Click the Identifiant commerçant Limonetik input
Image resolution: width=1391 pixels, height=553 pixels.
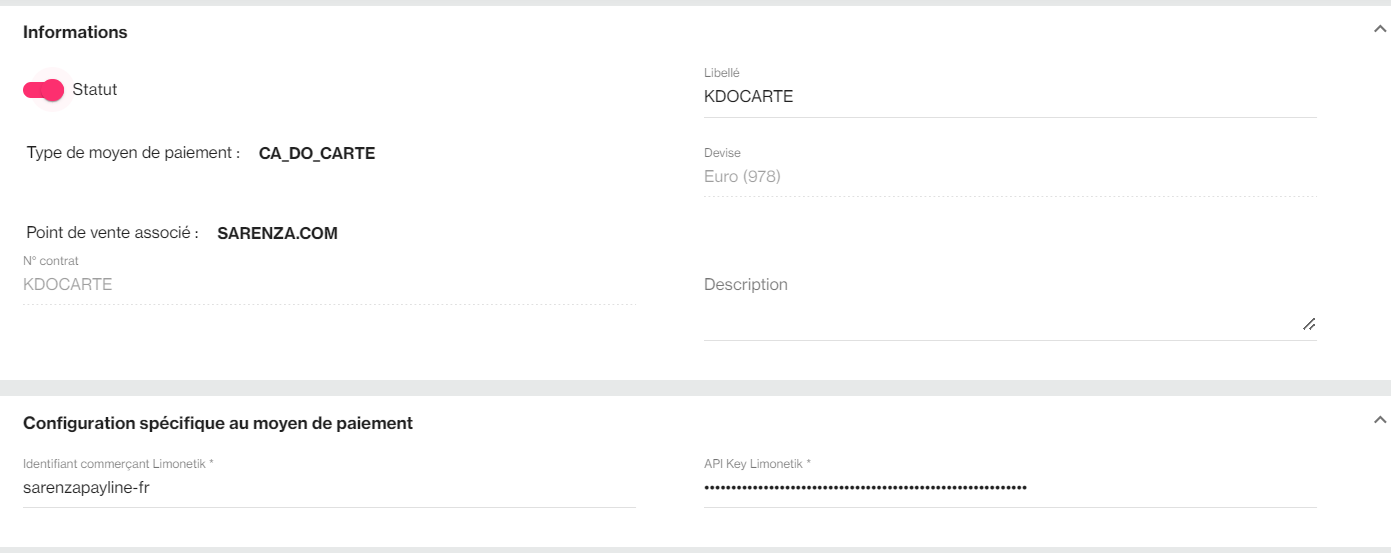[329, 488]
